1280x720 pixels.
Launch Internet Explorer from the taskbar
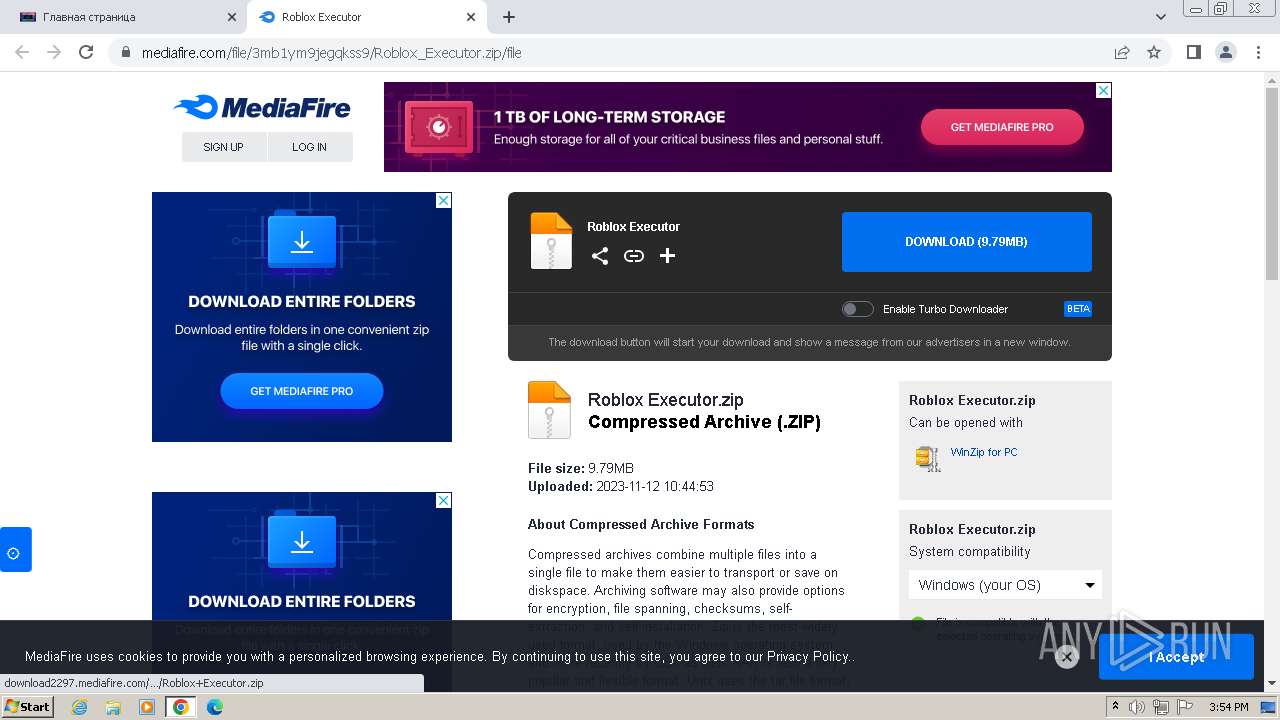(80, 707)
